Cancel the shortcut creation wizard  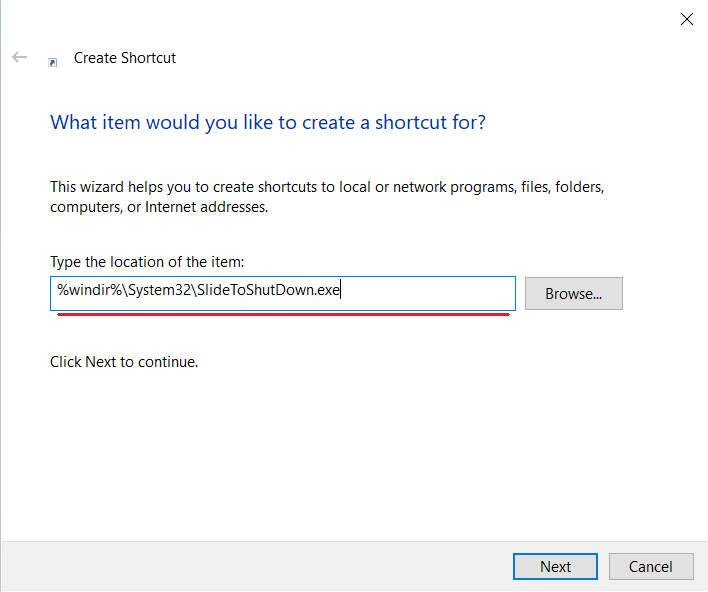[x=650, y=566]
